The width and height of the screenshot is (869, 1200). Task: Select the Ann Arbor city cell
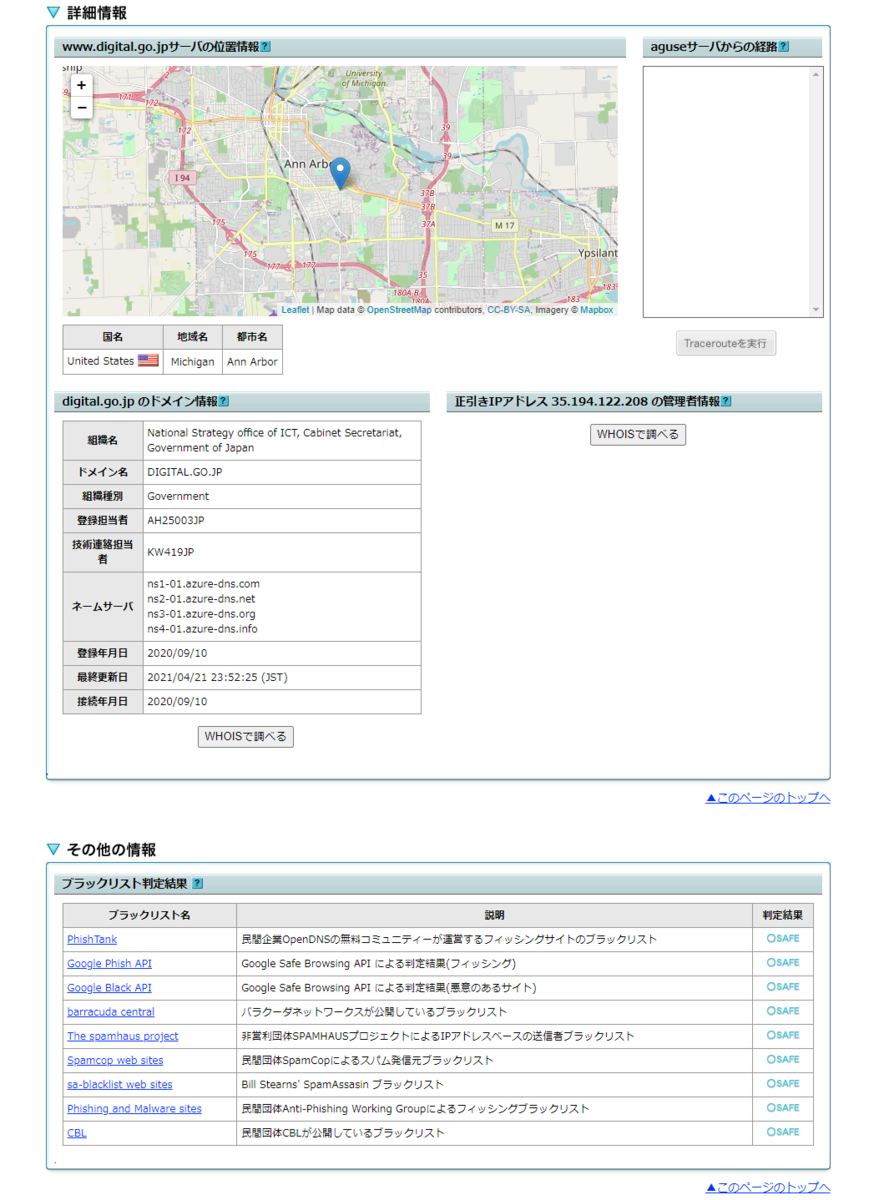pyautogui.click(x=252, y=362)
